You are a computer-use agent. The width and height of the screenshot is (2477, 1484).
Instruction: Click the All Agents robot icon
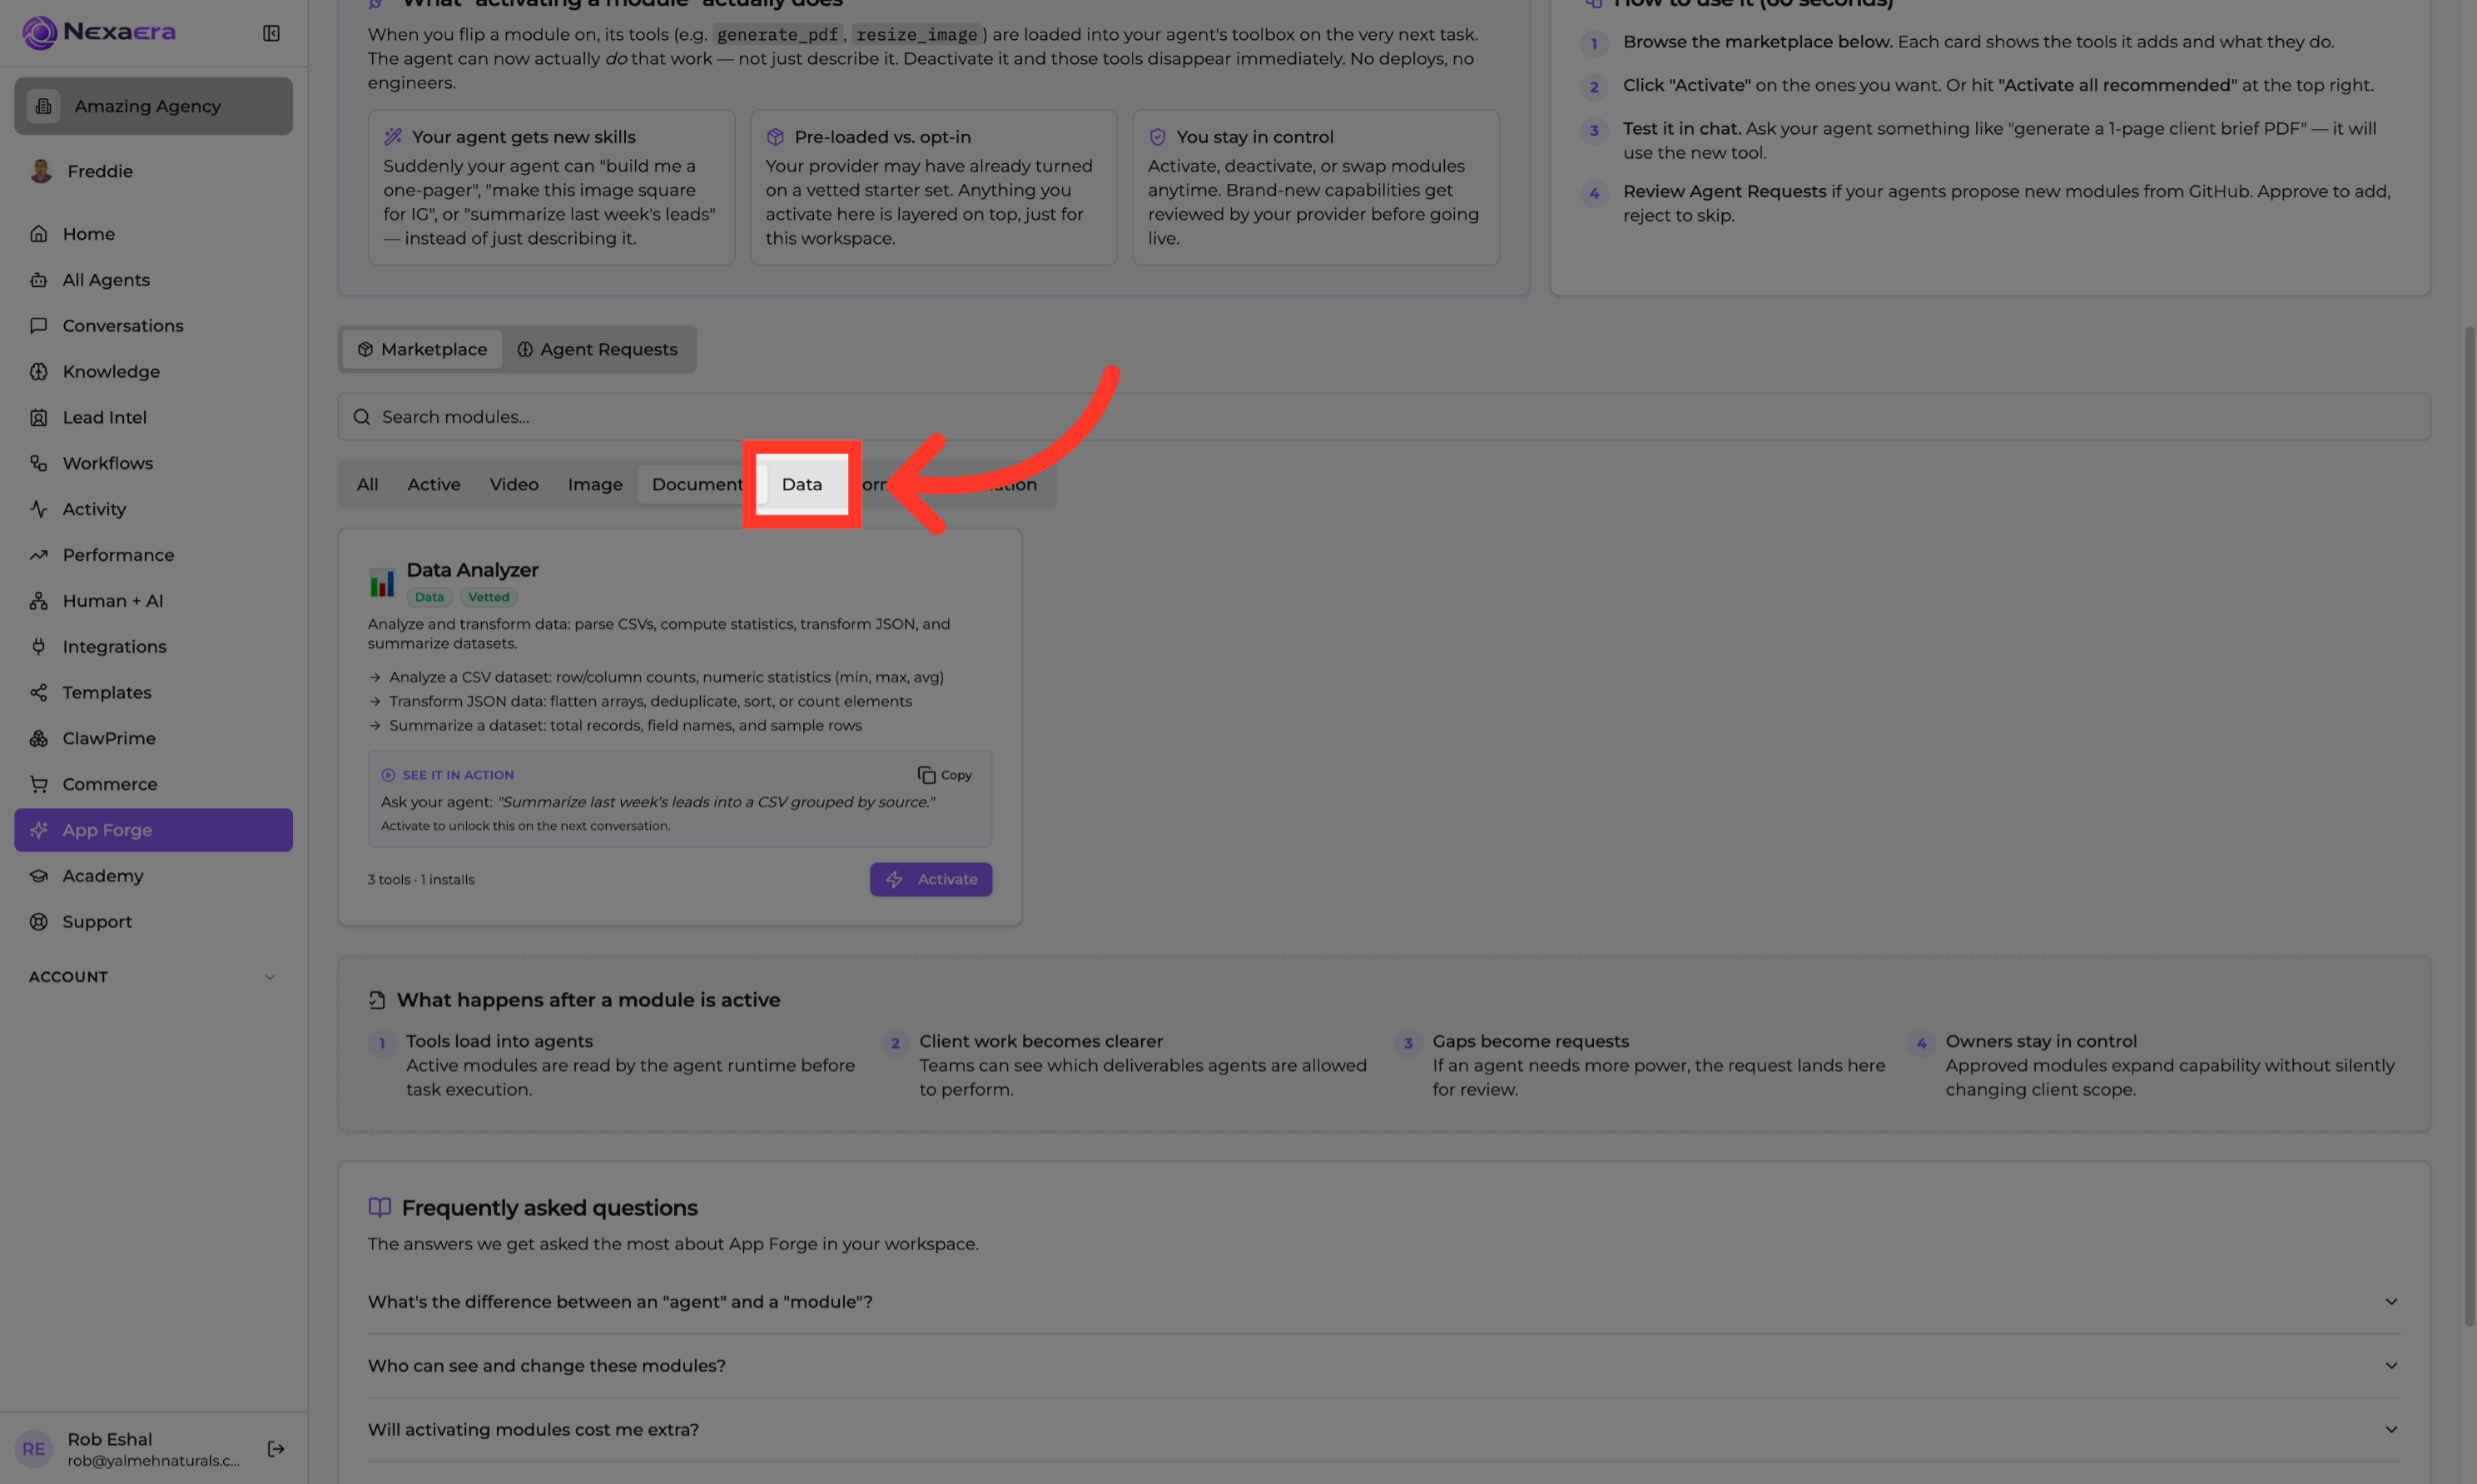pos(38,280)
